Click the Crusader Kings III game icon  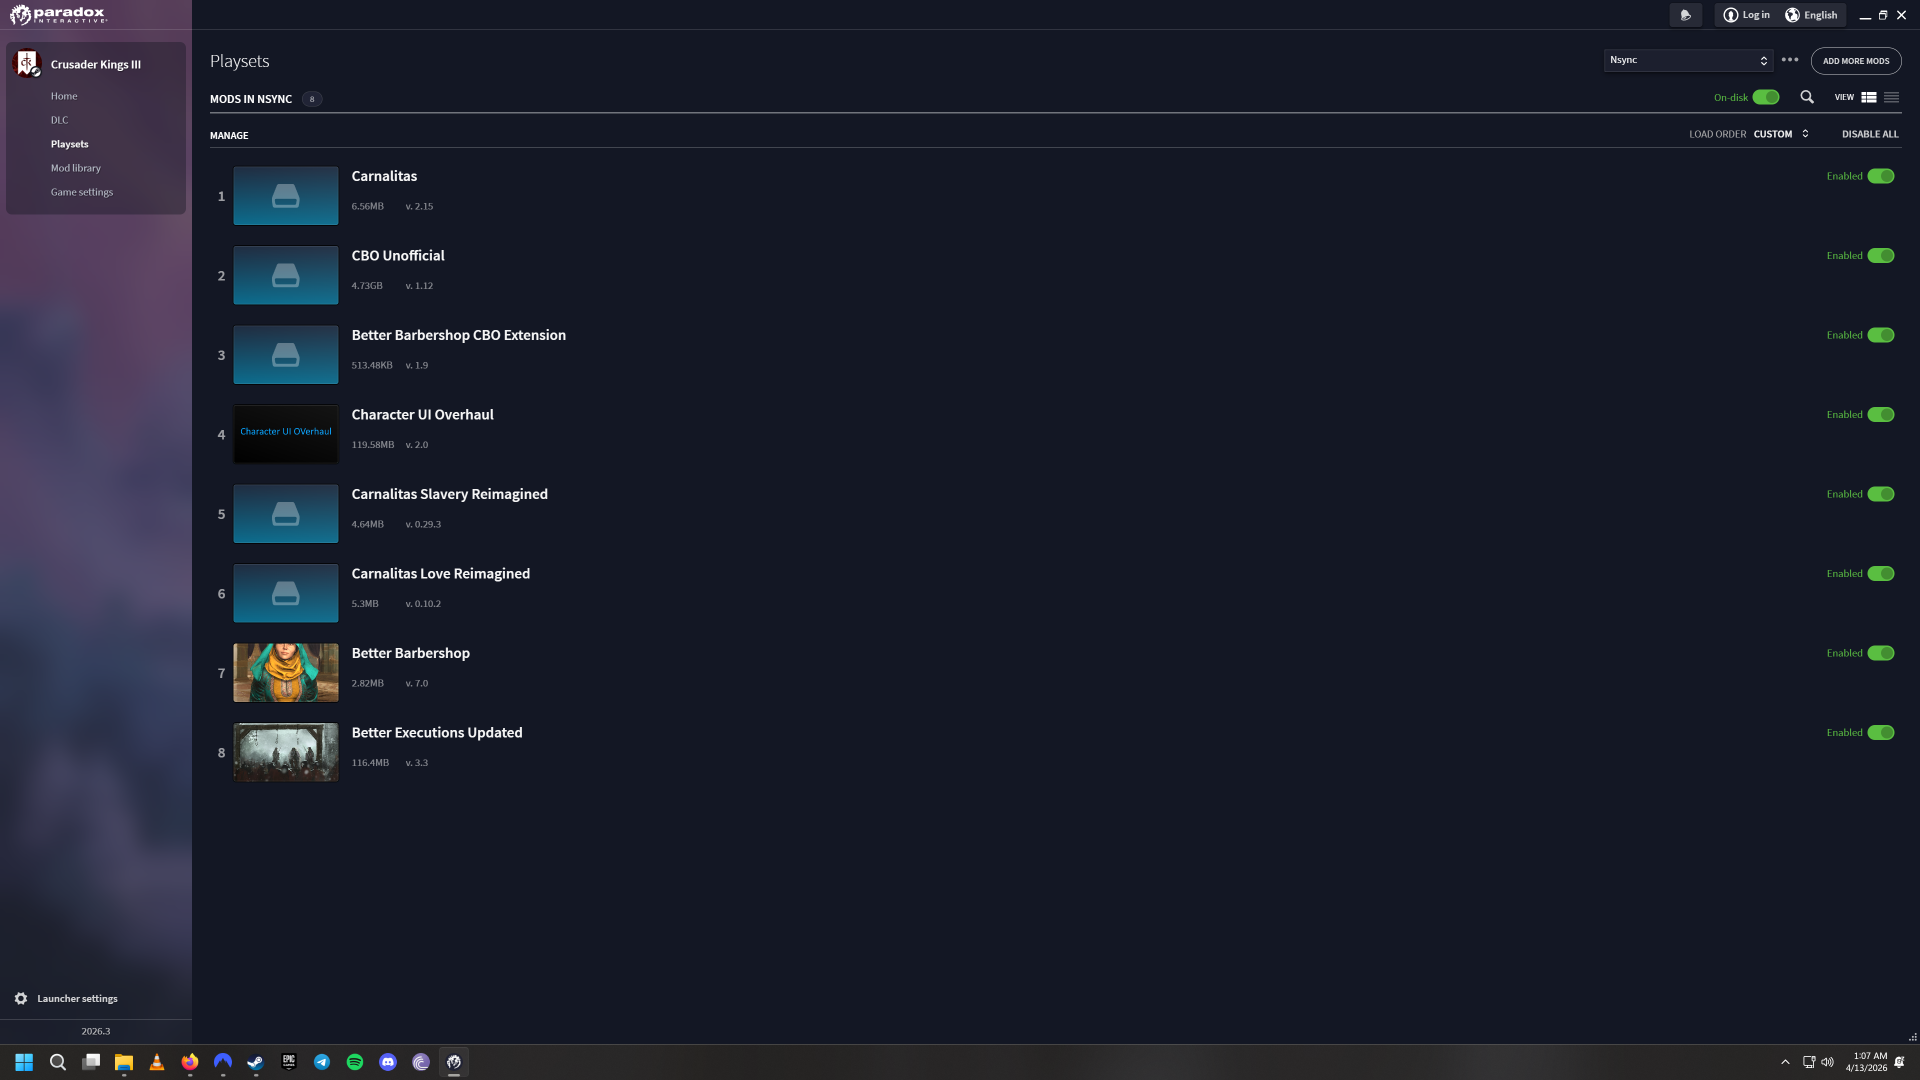pyautogui.click(x=27, y=64)
